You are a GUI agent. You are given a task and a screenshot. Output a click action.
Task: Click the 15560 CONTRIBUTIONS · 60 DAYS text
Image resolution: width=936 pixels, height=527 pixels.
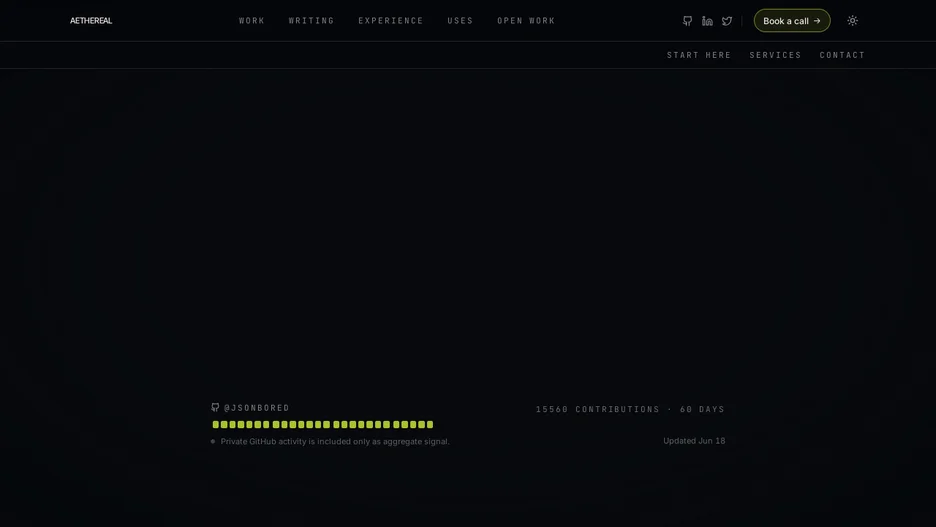point(630,409)
